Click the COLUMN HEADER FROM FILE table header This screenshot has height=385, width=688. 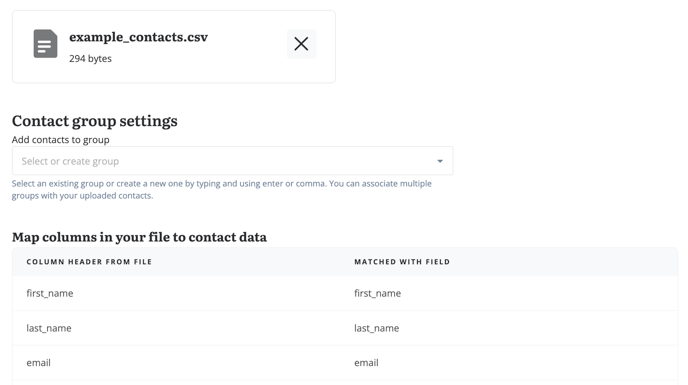(x=89, y=262)
